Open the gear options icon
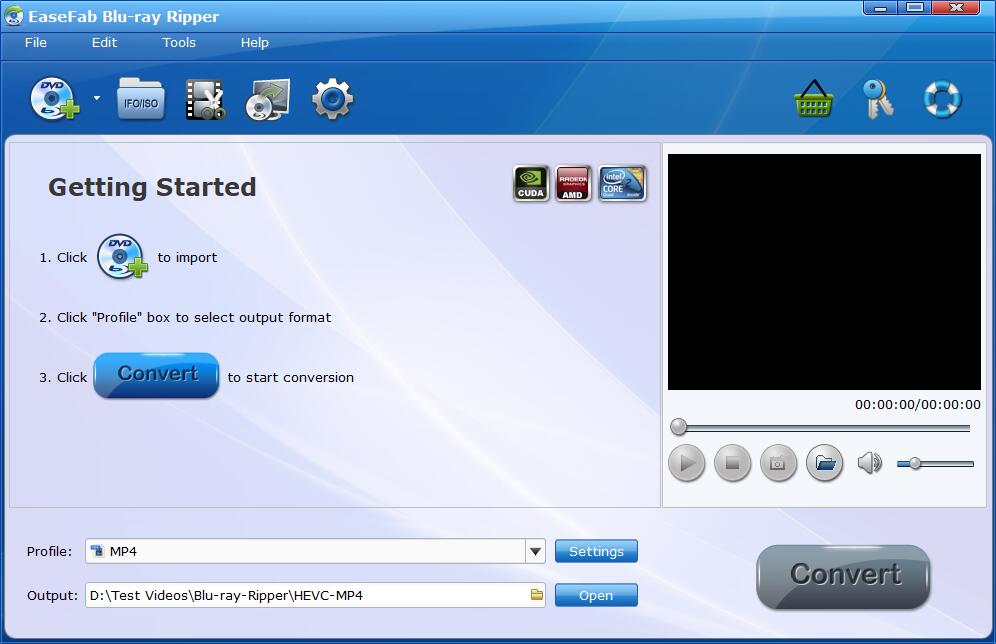The image size is (996, 644). (x=332, y=98)
